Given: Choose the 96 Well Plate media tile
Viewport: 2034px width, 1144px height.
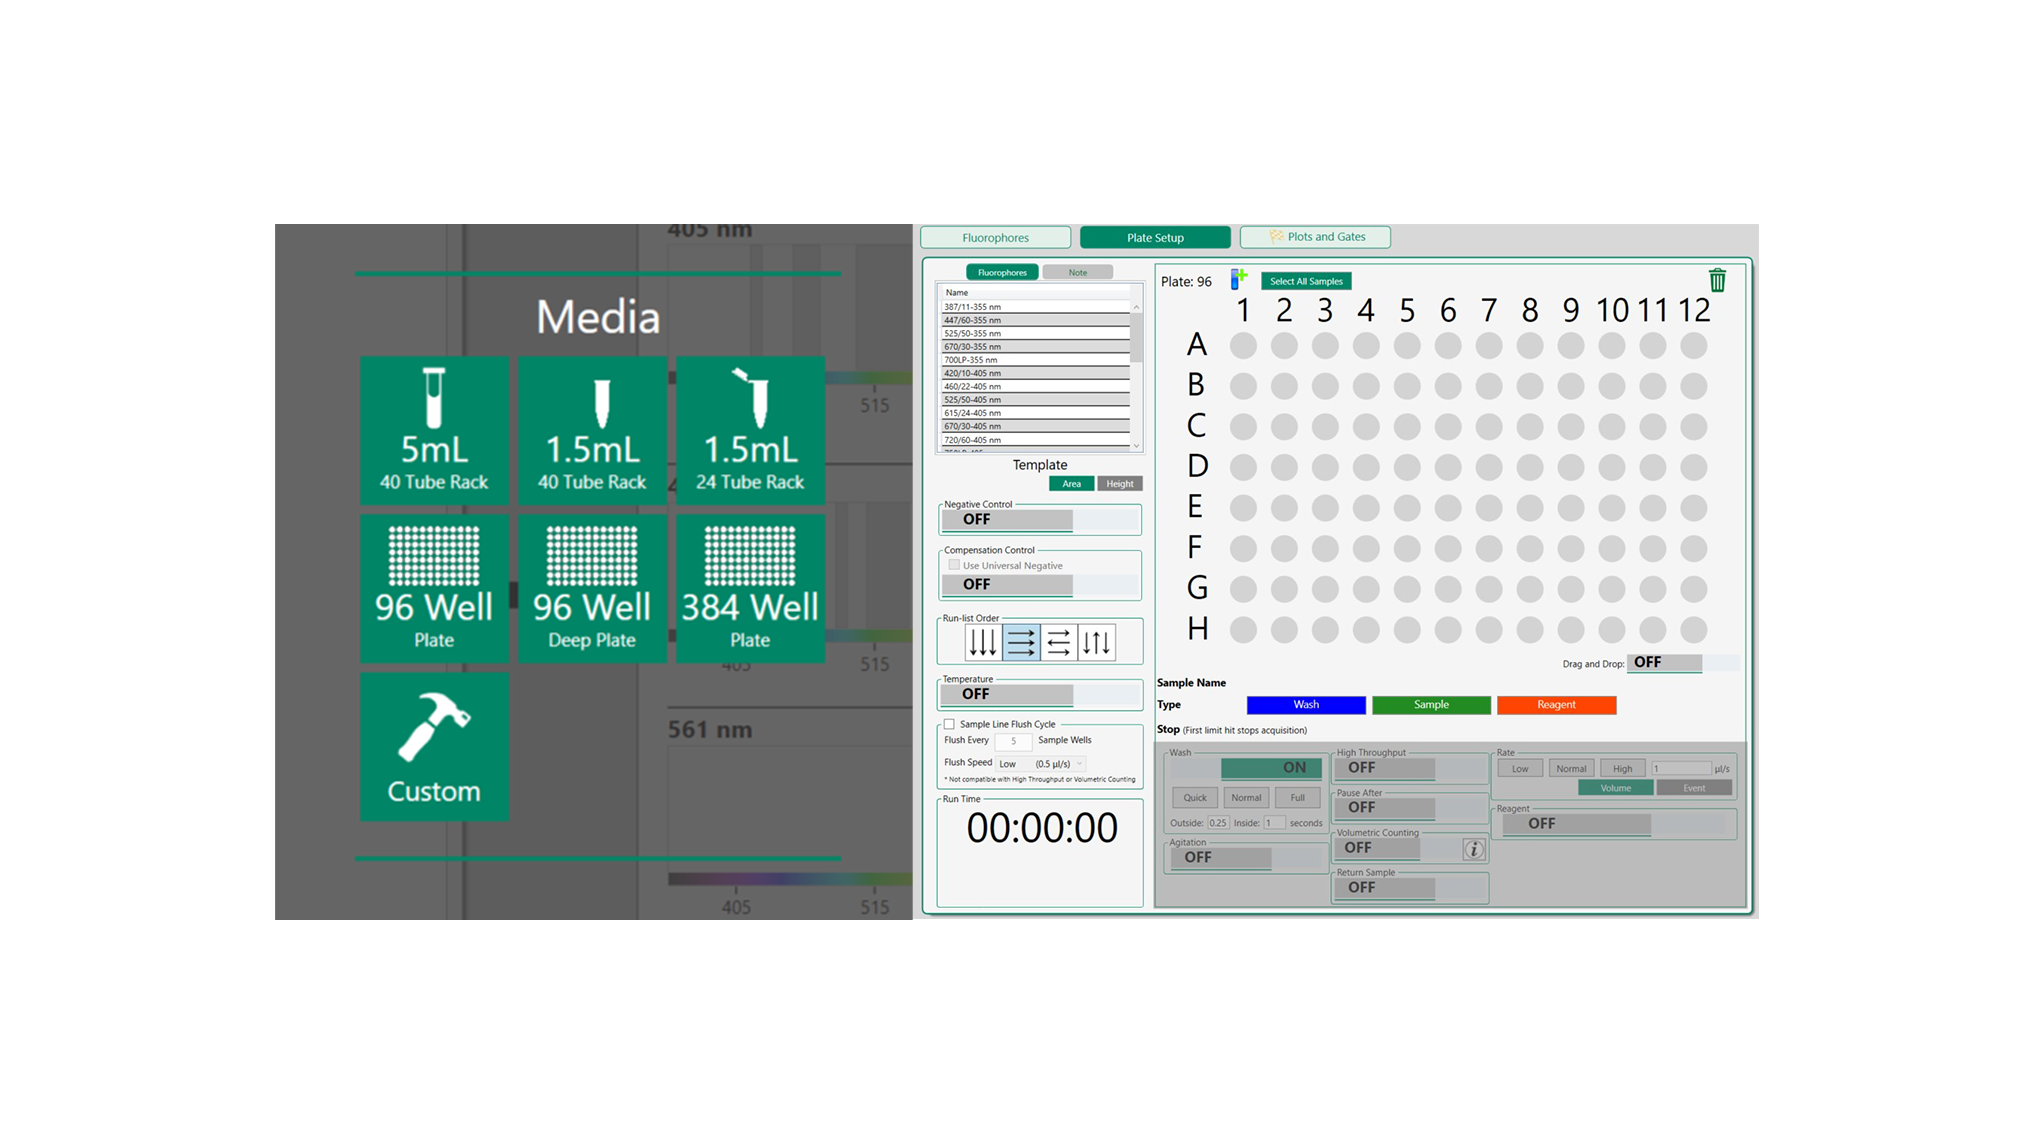Looking at the screenshot, I should coord(433,586).
